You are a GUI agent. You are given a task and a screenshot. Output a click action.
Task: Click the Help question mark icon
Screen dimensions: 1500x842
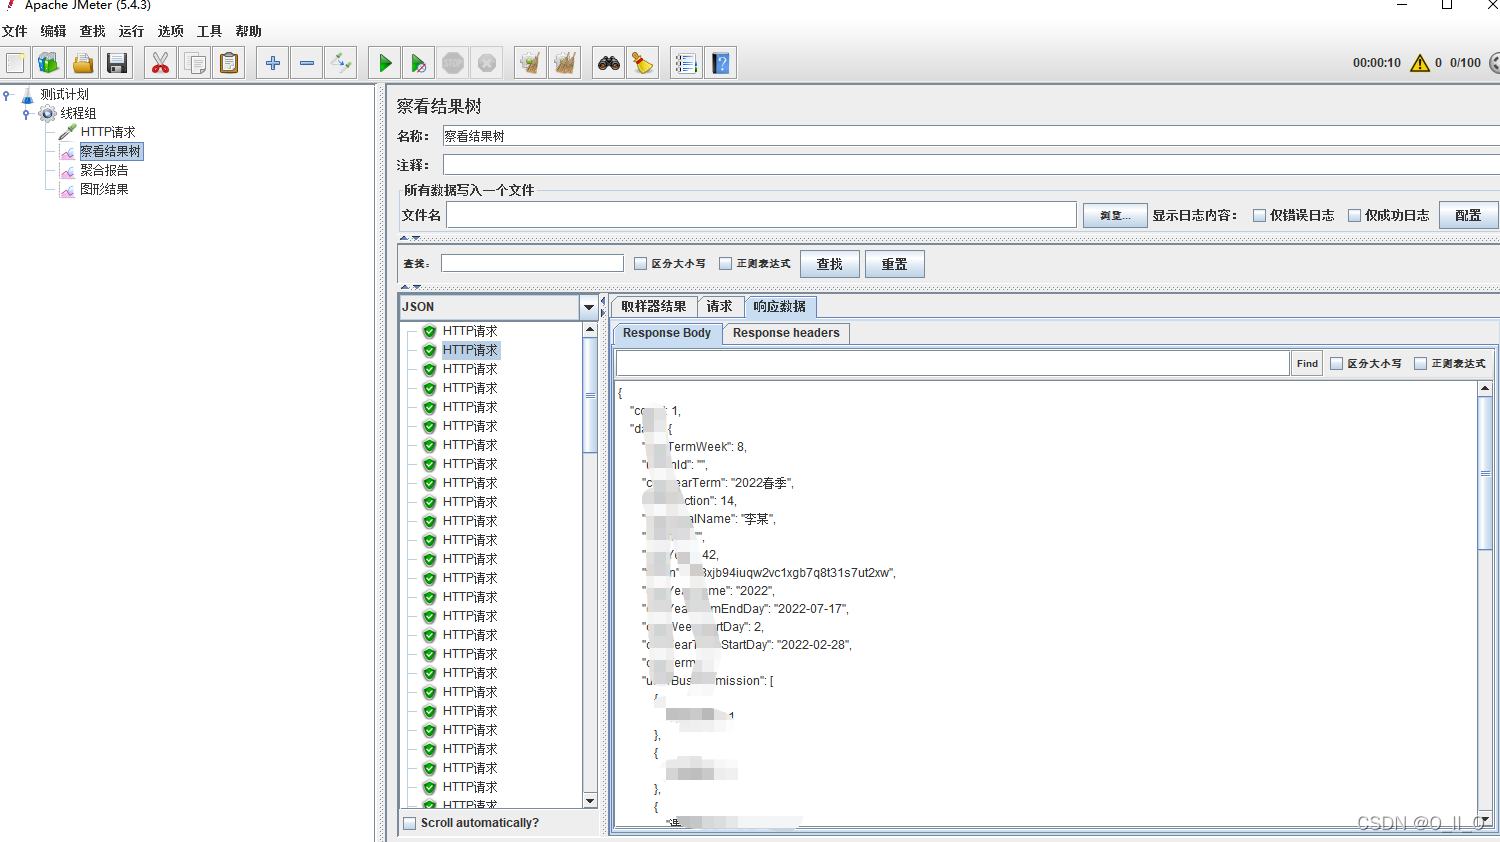pos(720,63)
